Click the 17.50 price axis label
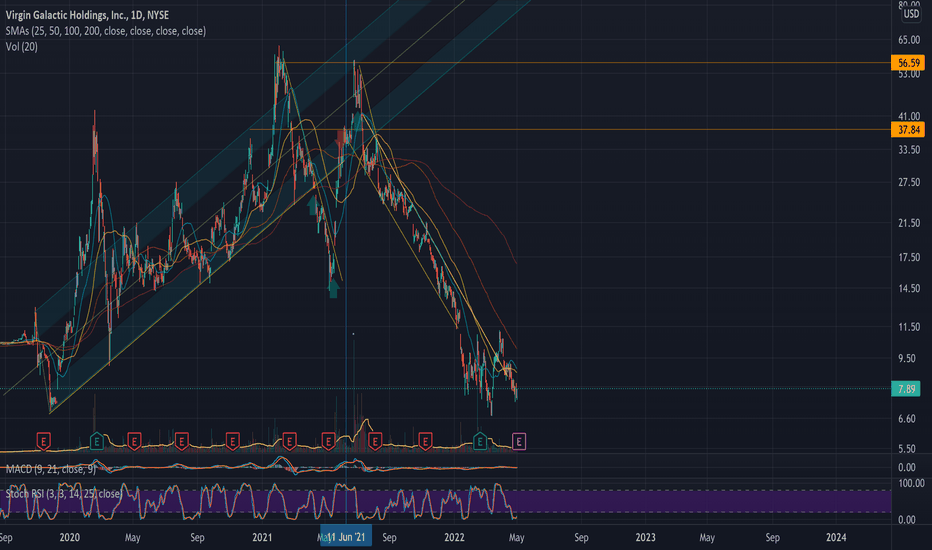Viewport: 932px width, 550px height. tap(909, 257)
